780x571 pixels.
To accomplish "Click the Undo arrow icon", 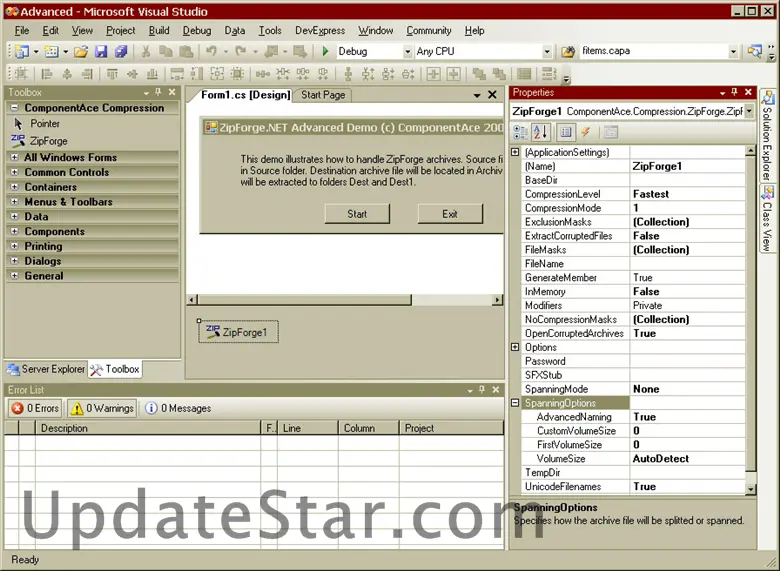I will pyautogui.click(x=211, y=51).
